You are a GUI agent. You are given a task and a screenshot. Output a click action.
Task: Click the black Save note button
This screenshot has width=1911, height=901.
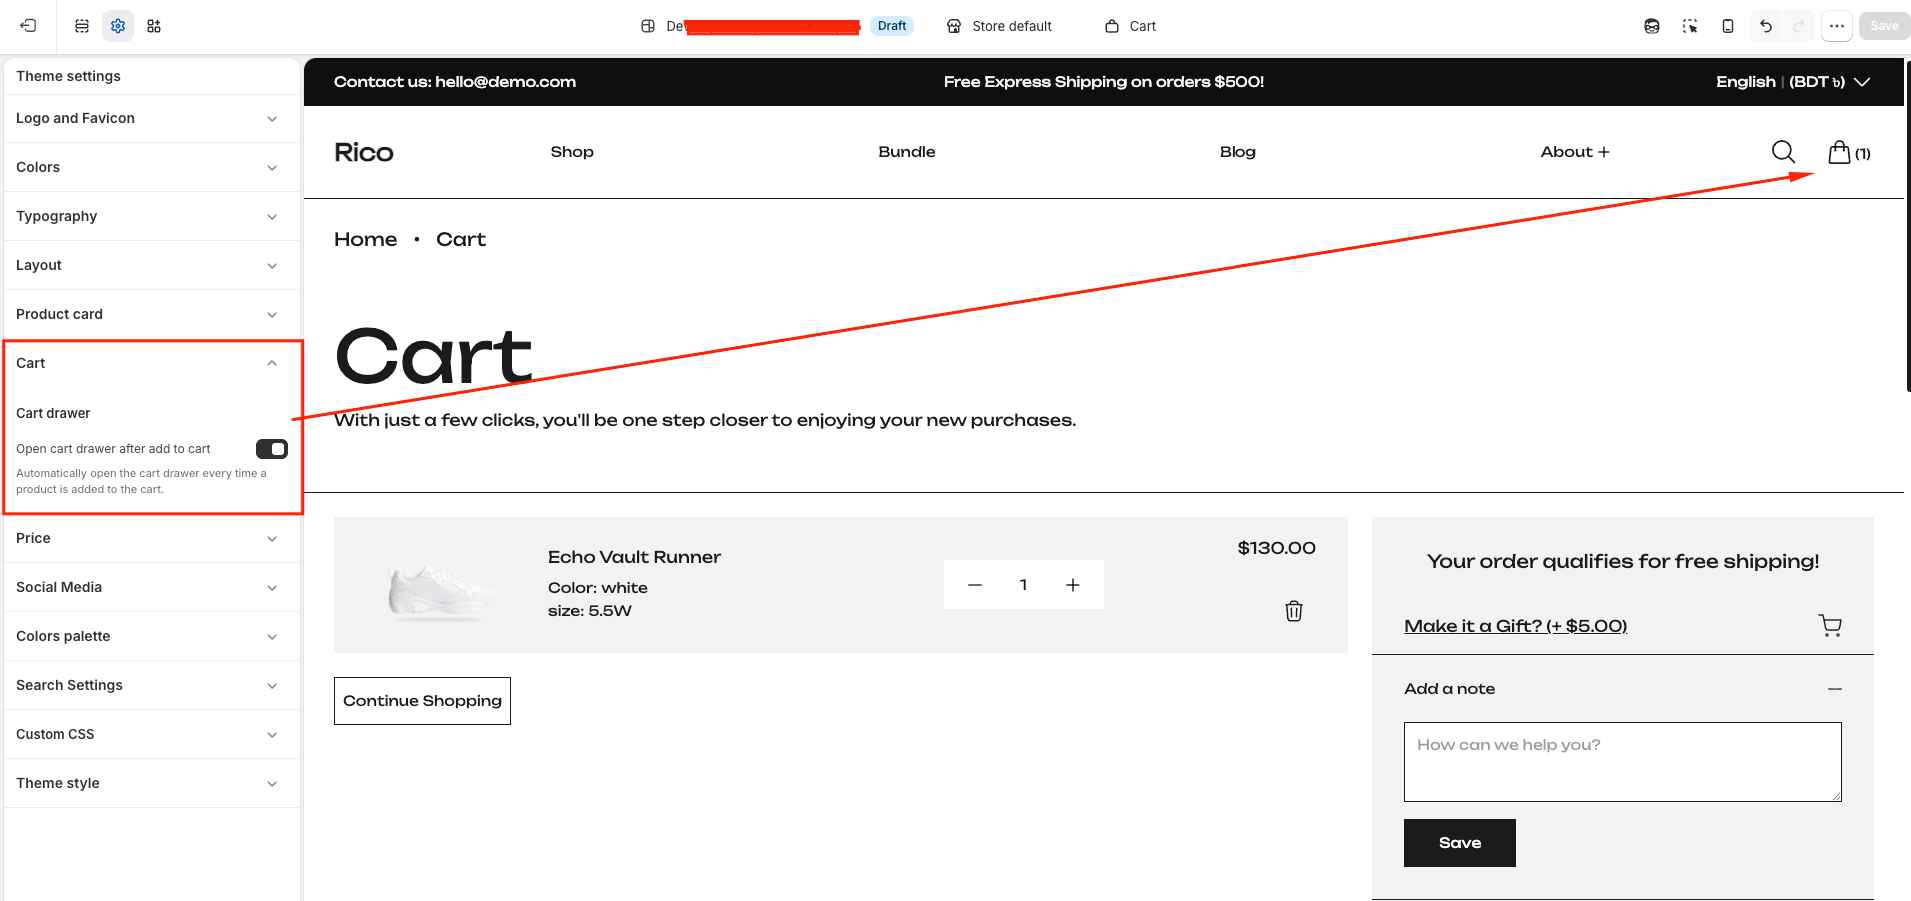coord(1460,843)
